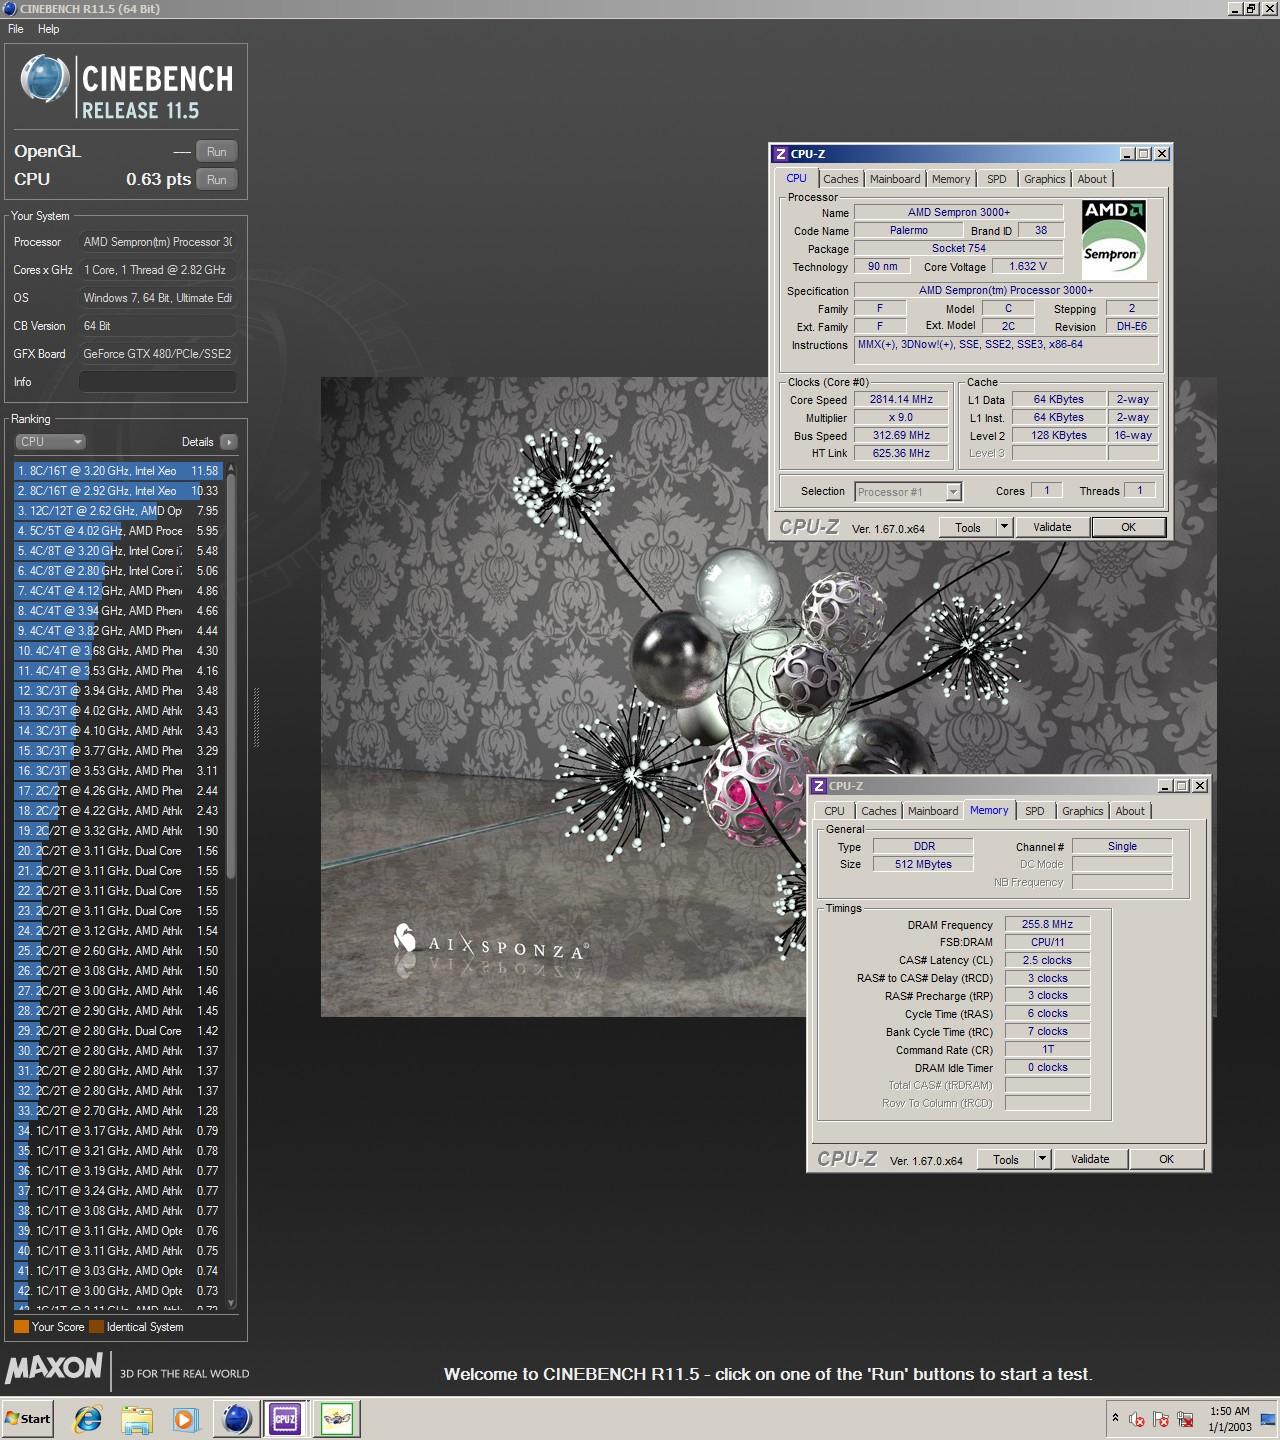
Task: Open Tools dropdown arrow in upper CPU-Z
Action: click(x=1005, y=527)
